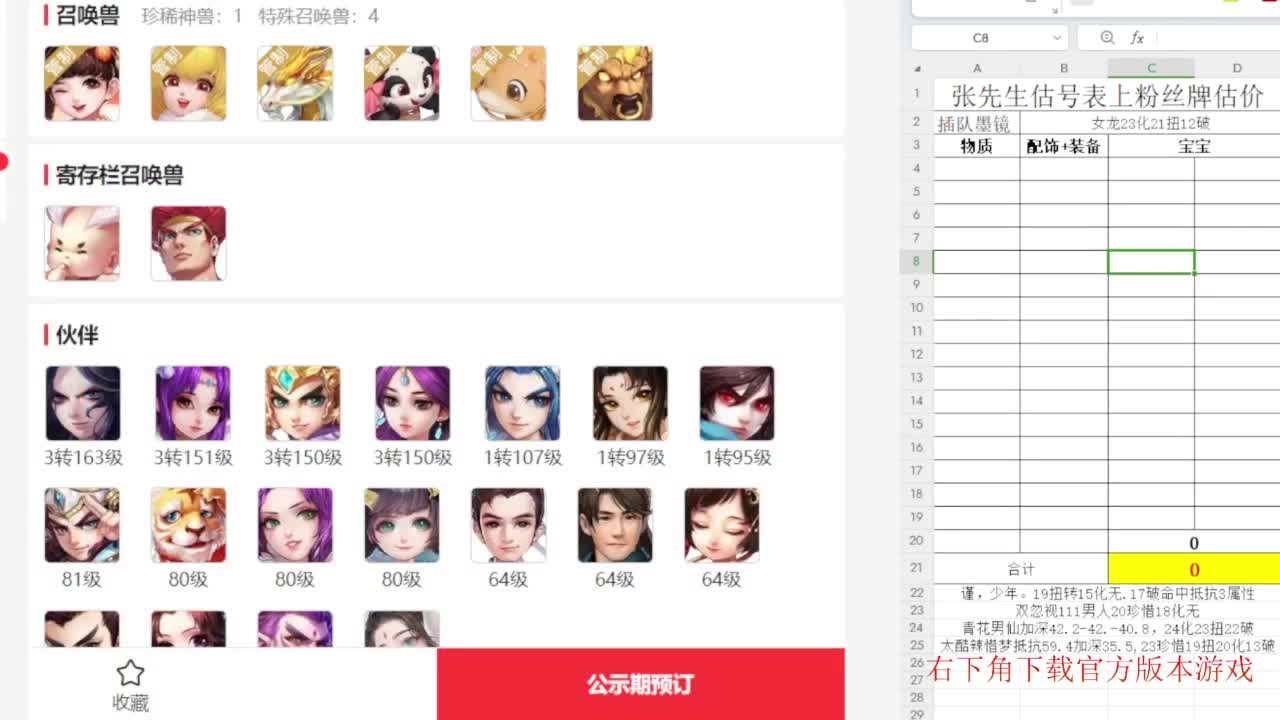Screen dimensions: 1280x720
Task: Select column C header
Action: coord(1151,68)
